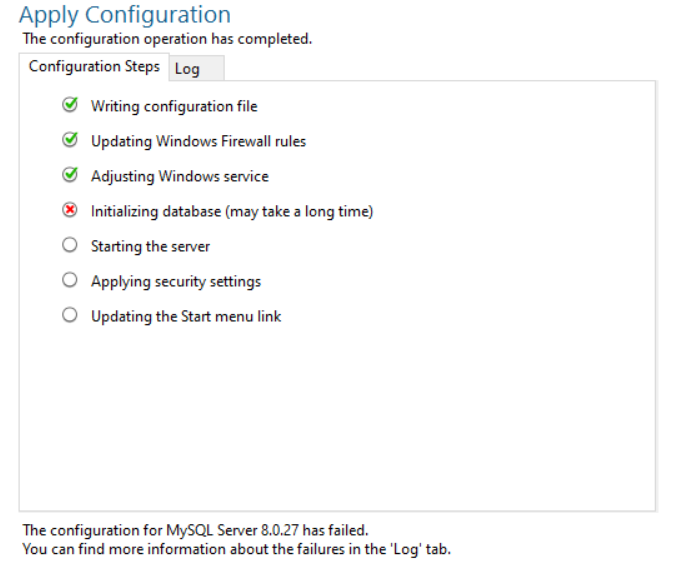Image resolution: width=675 pixels, height=584 pixels.
Task: Select the Writing configuration file step text
Action: click(174, 106)
